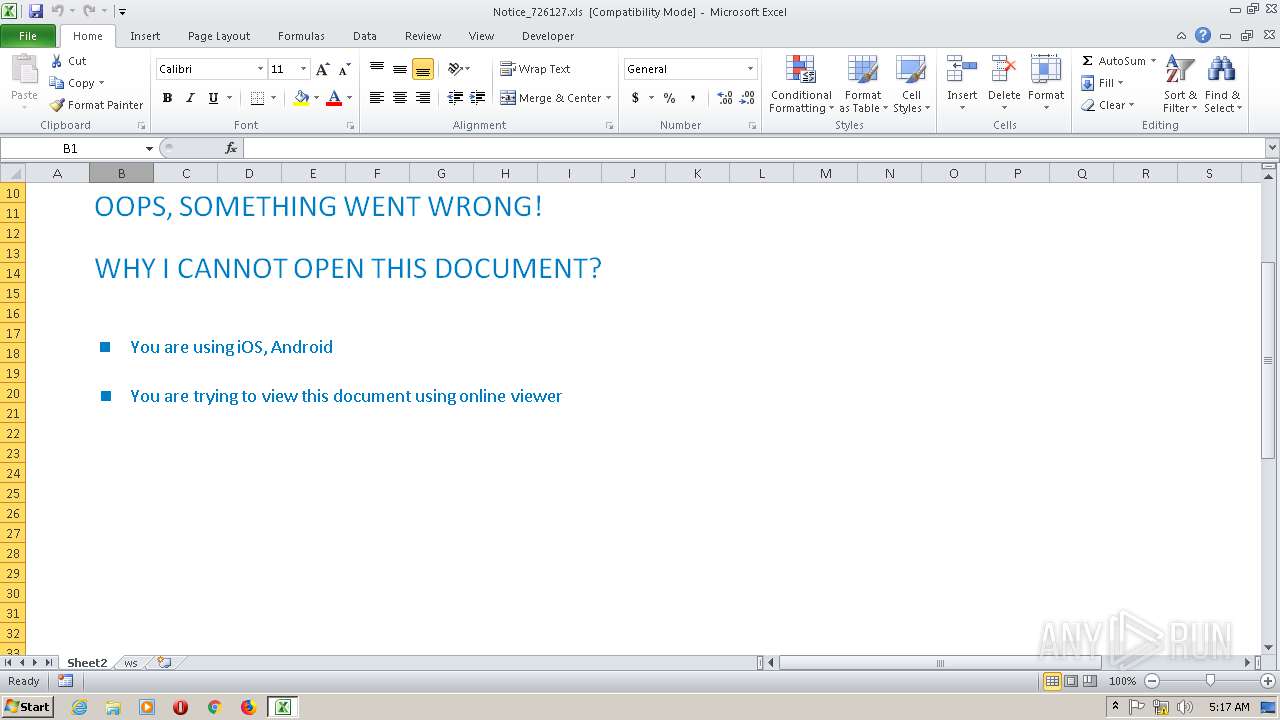Apply Comma Style format
This screenshot has height=720, width=1280.
click(693, 98)
